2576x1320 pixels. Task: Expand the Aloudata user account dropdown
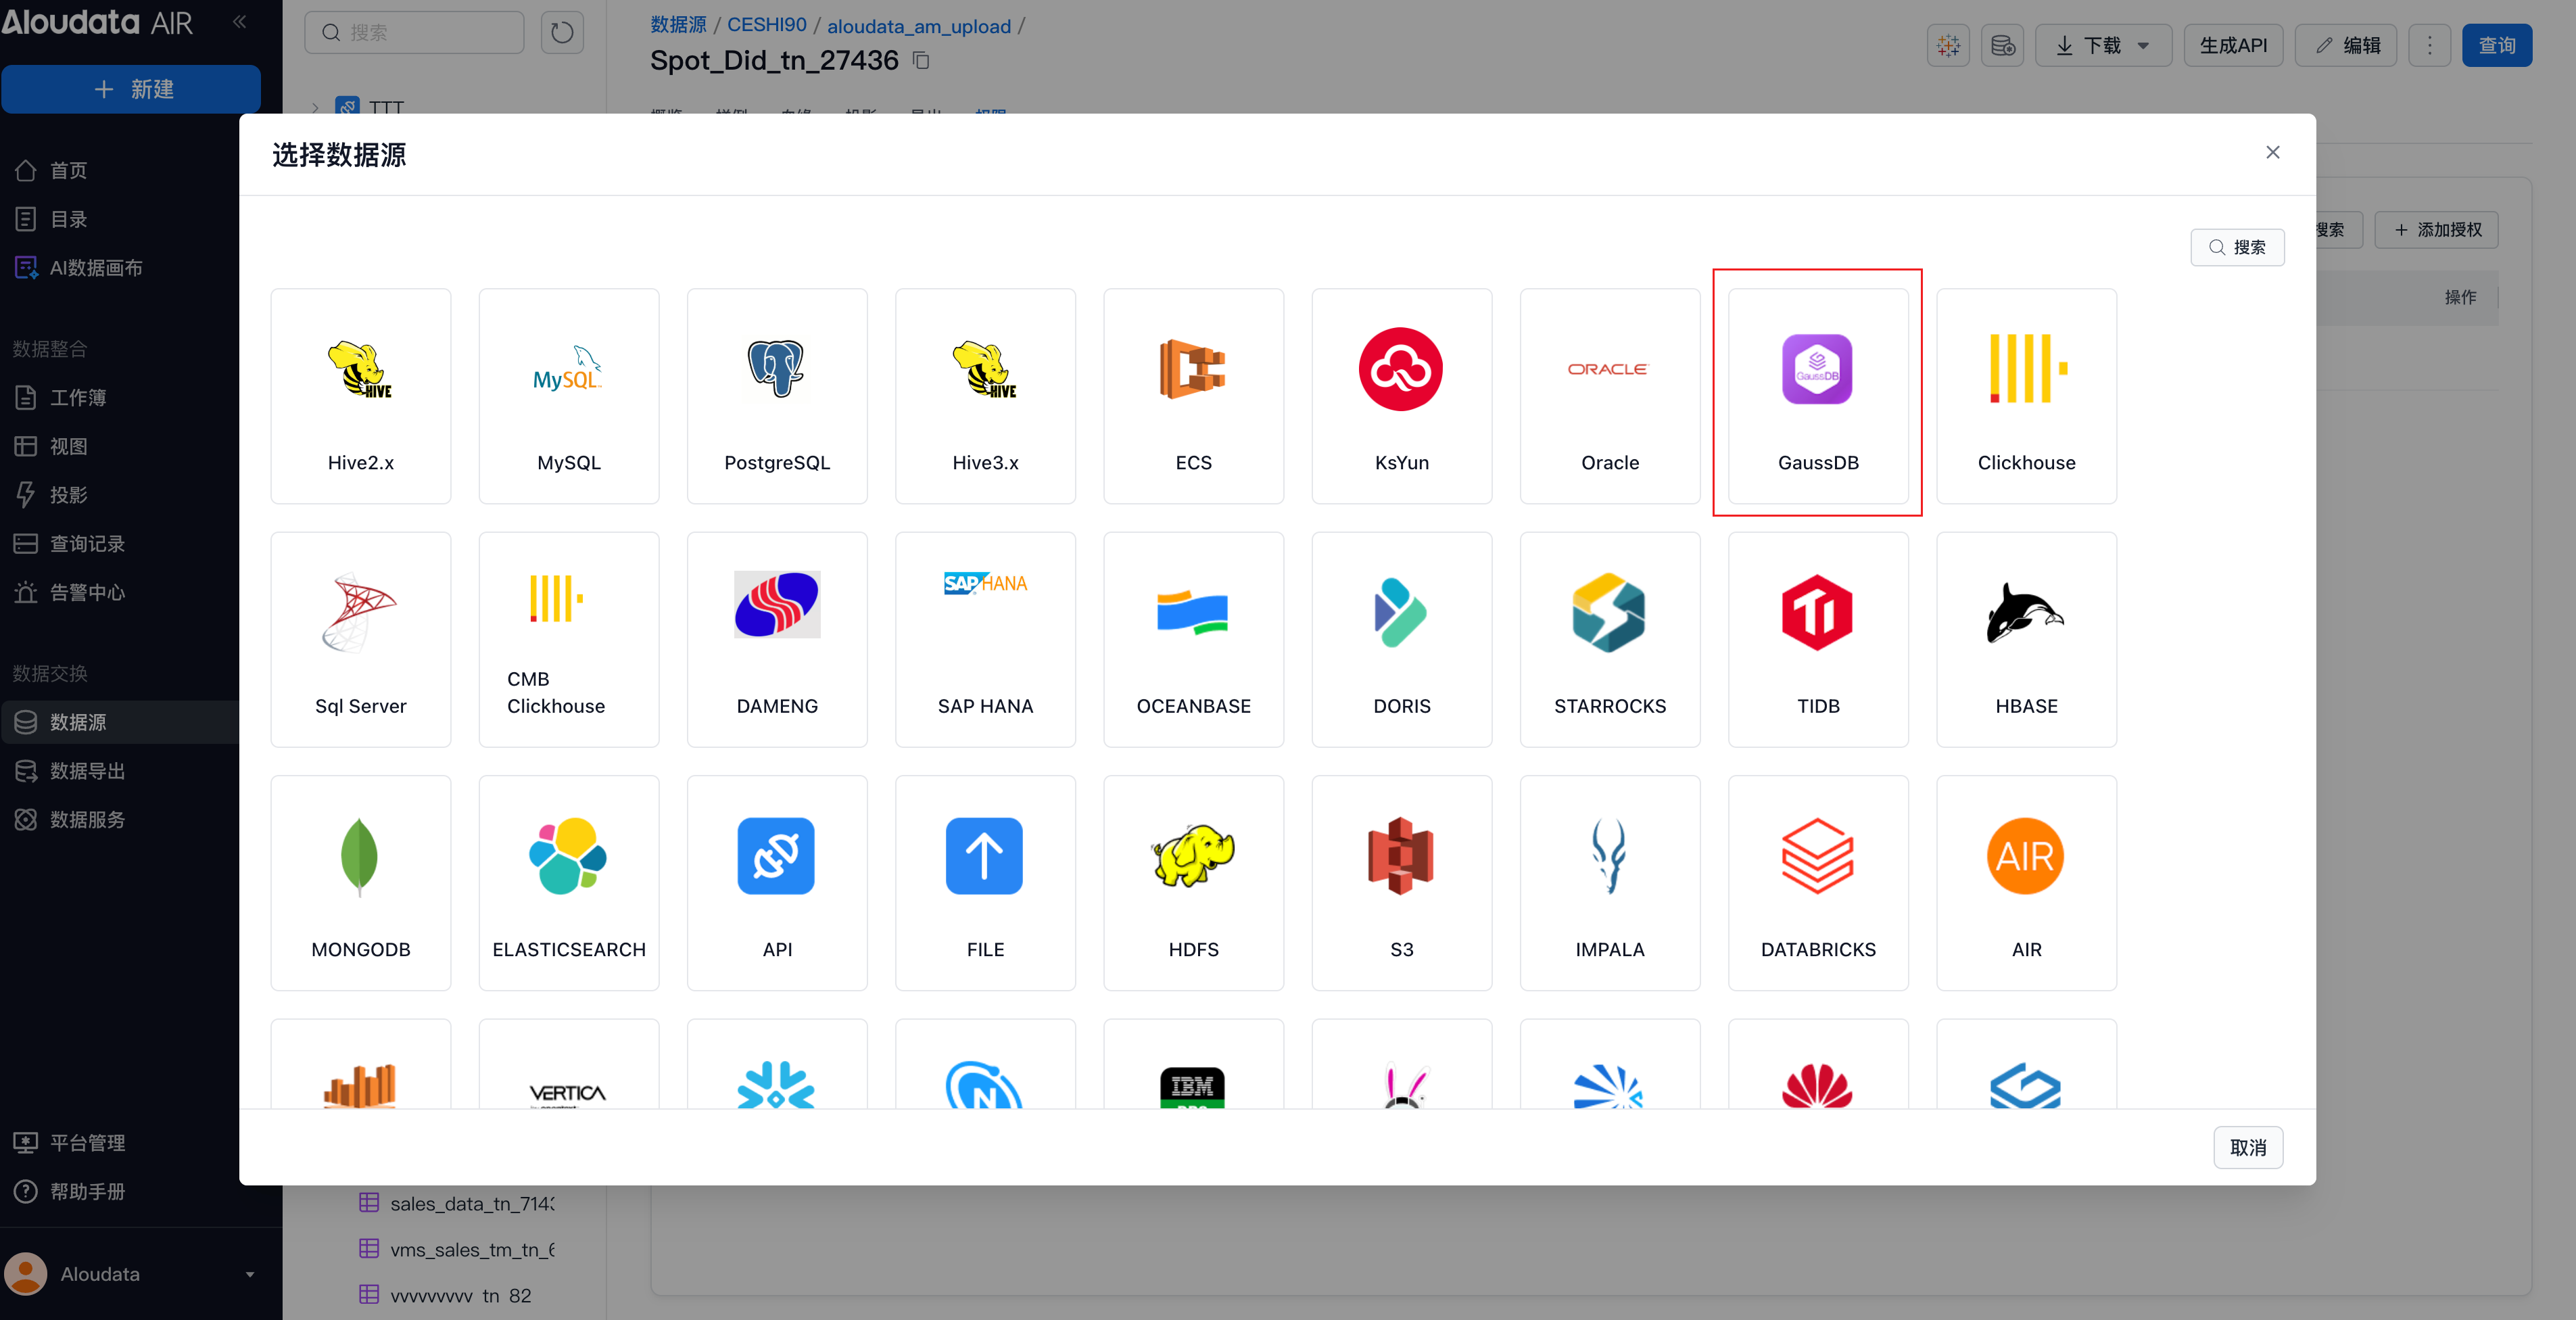pos(249,1274)
